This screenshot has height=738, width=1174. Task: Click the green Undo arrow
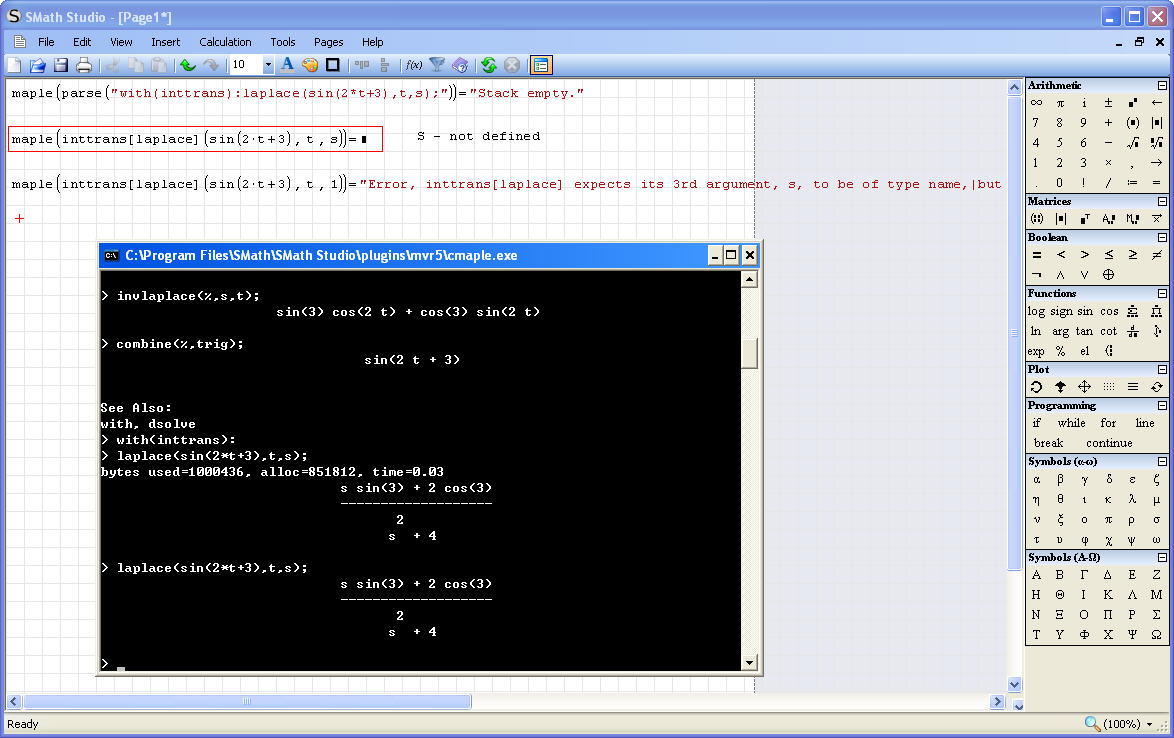click(x=187, y=65)
